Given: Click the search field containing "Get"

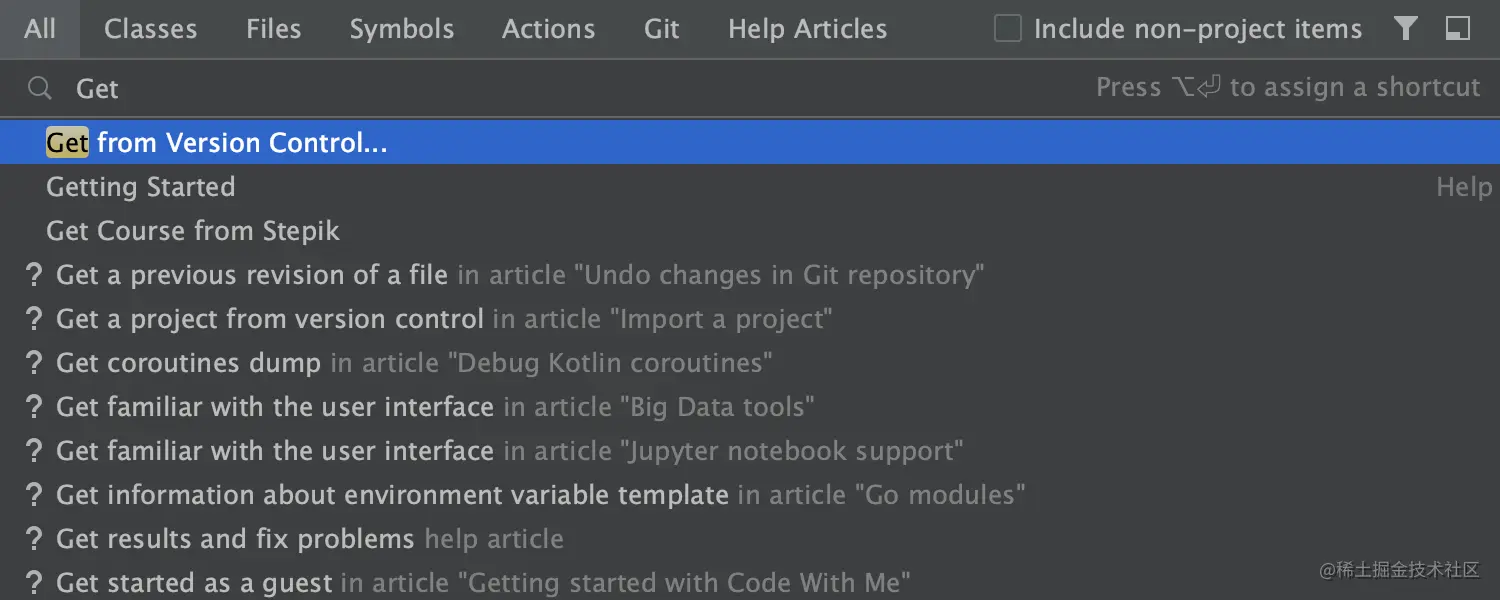Looking at the screenshot, I should (x=500, y=89).
